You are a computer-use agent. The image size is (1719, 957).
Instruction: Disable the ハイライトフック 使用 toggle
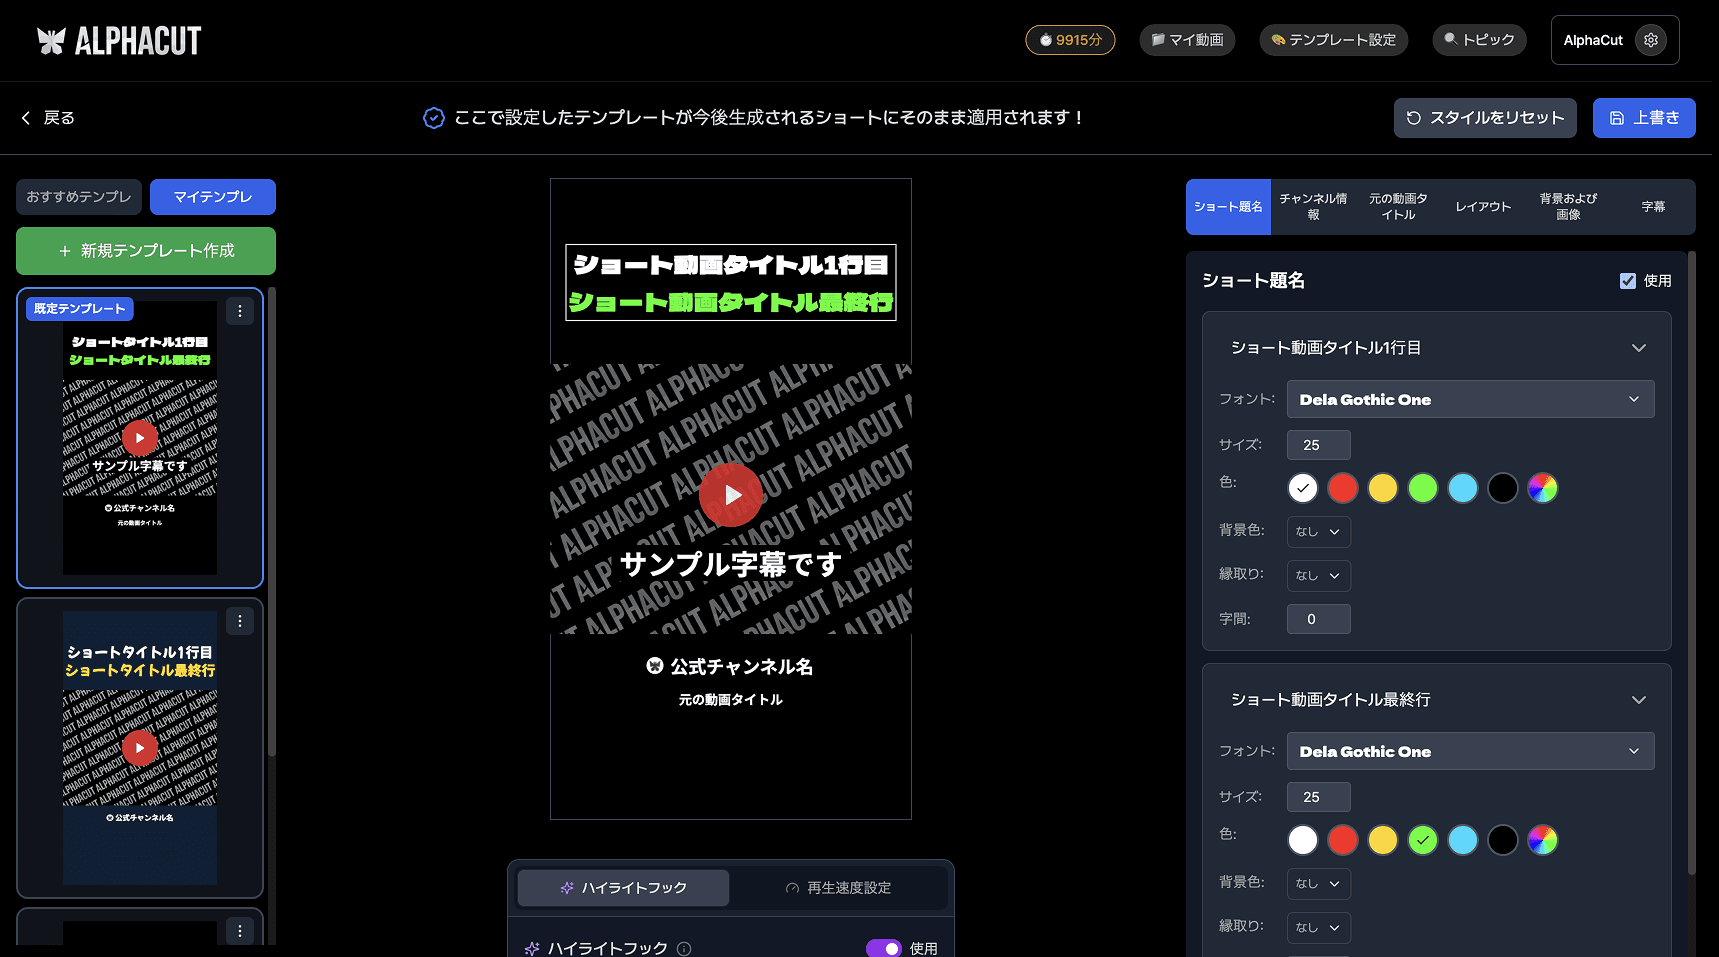tap(884, 948)
